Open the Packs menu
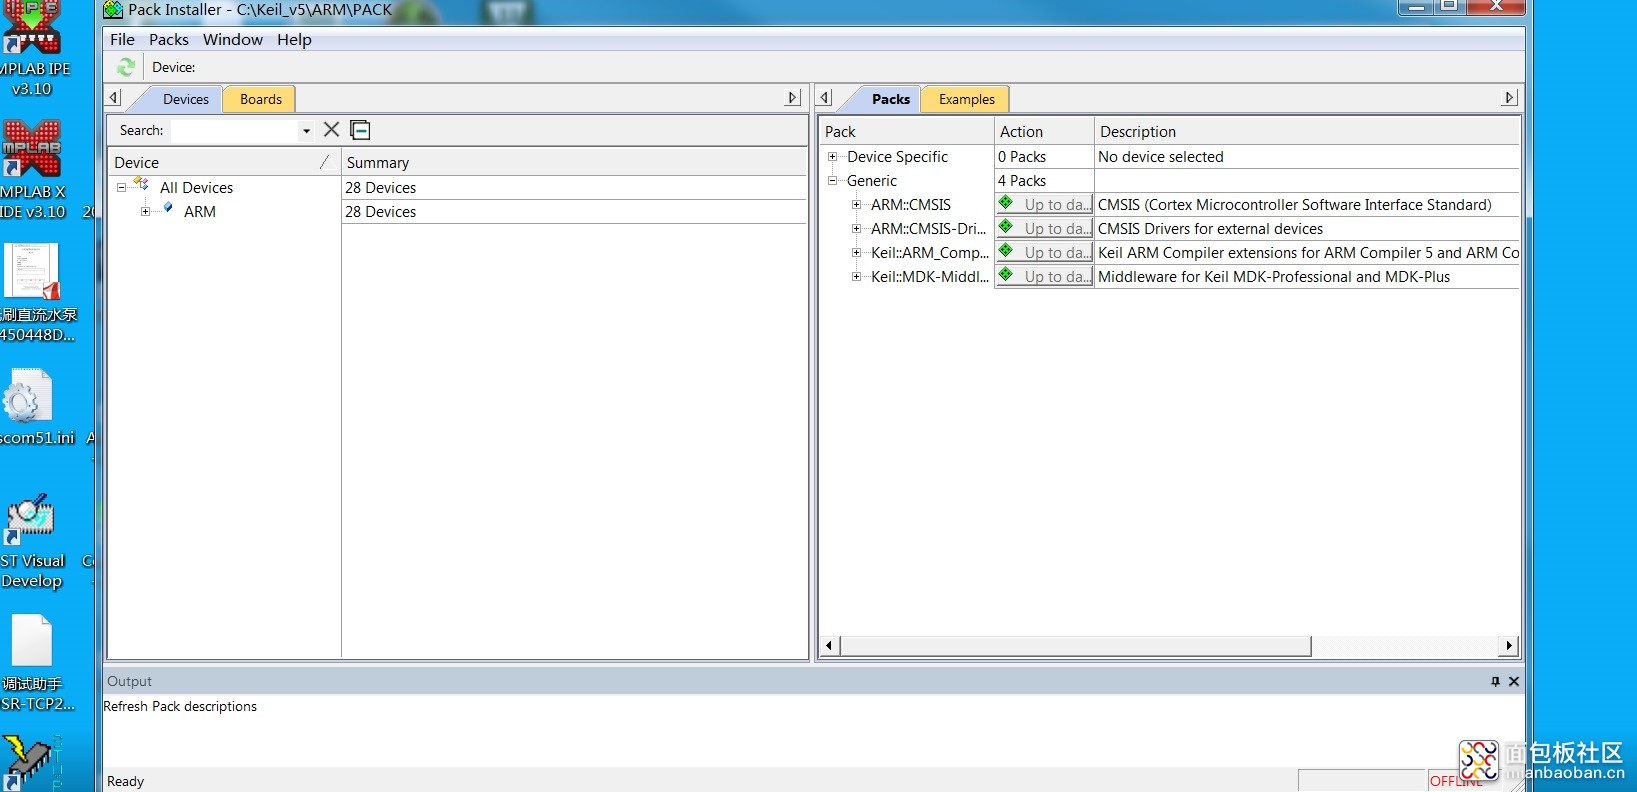1637x792 pixels. [x=169, y=40]
